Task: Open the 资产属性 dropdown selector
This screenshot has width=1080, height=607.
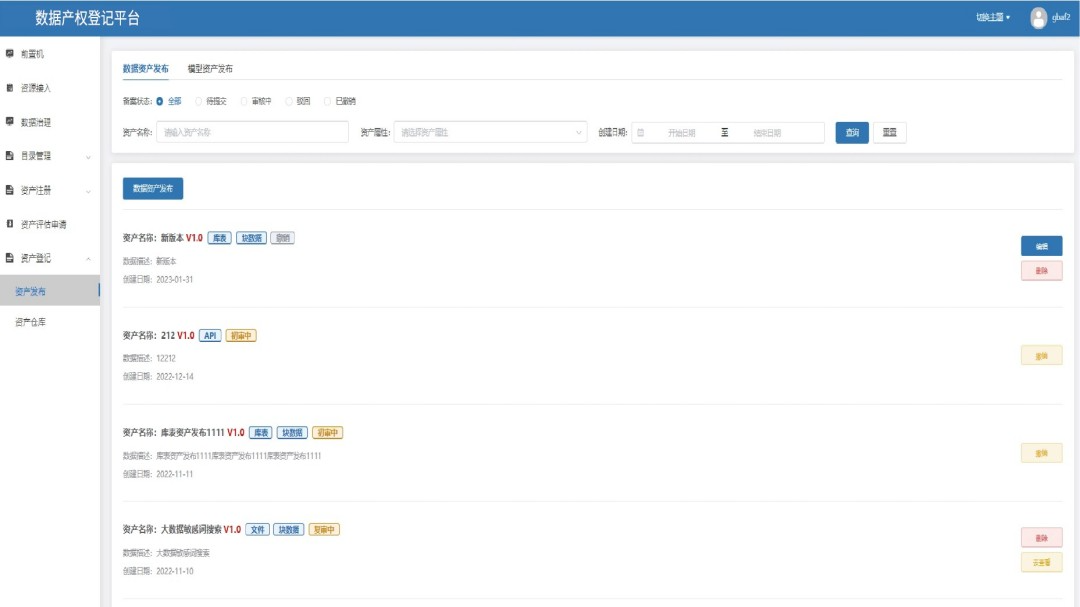Action: tap(490, 132)
